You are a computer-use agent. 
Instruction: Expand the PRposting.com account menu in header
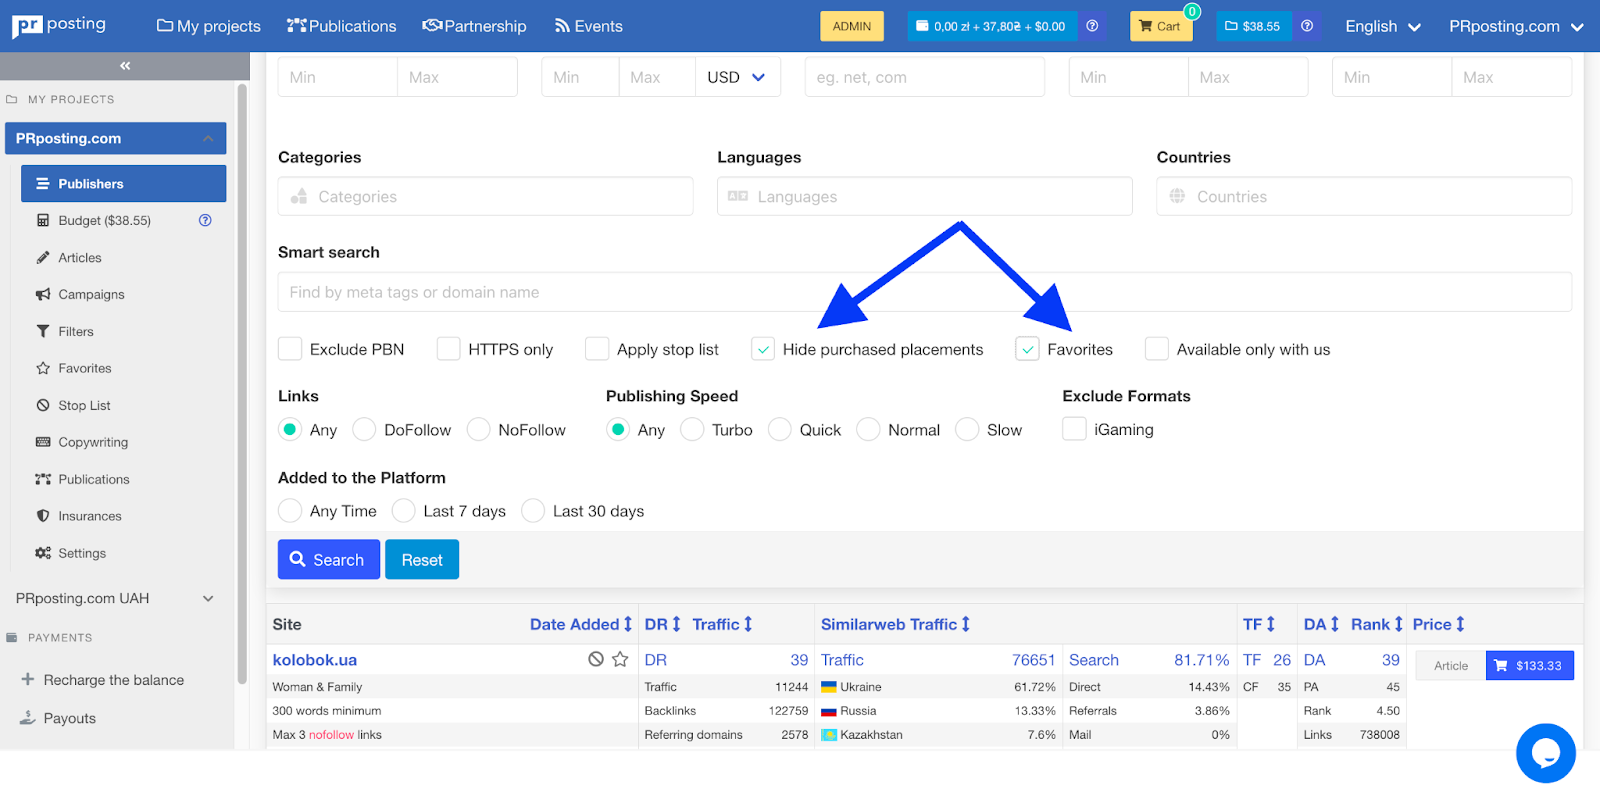pos(1516,26)
